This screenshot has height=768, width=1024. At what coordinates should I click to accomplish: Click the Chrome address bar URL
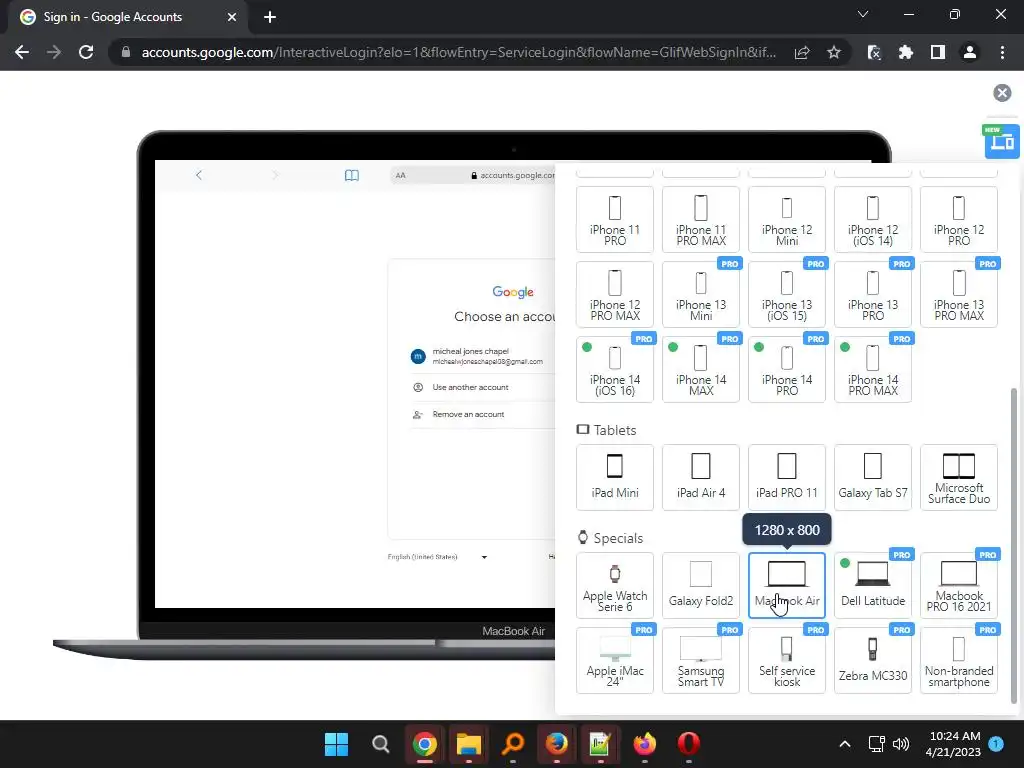pyautogui.click(x=458, y=52)
